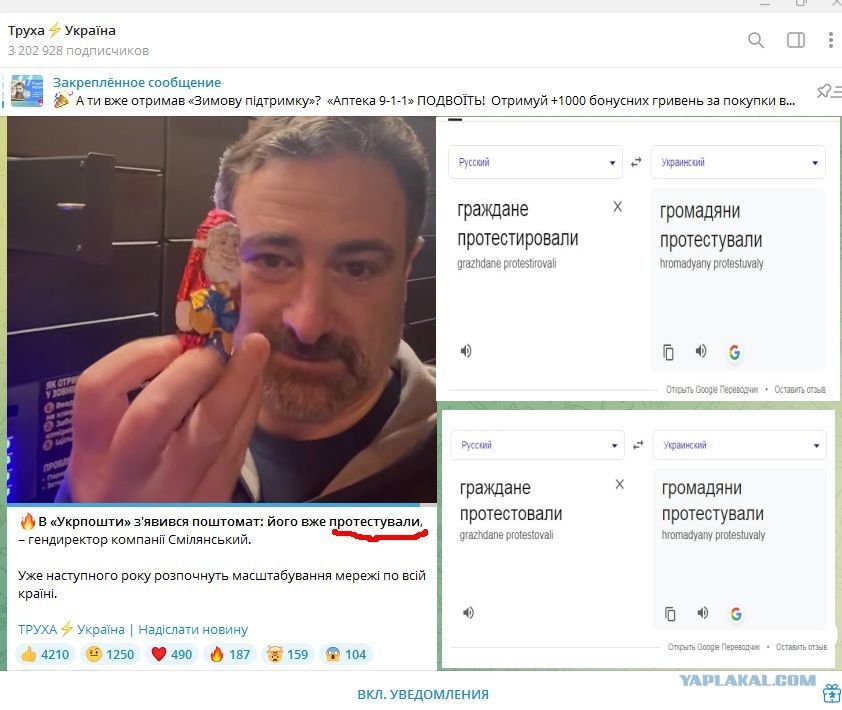Open the 'ТРУХА Україна' channel link
This screenshot has width=842, height=710.
[71, 629]
